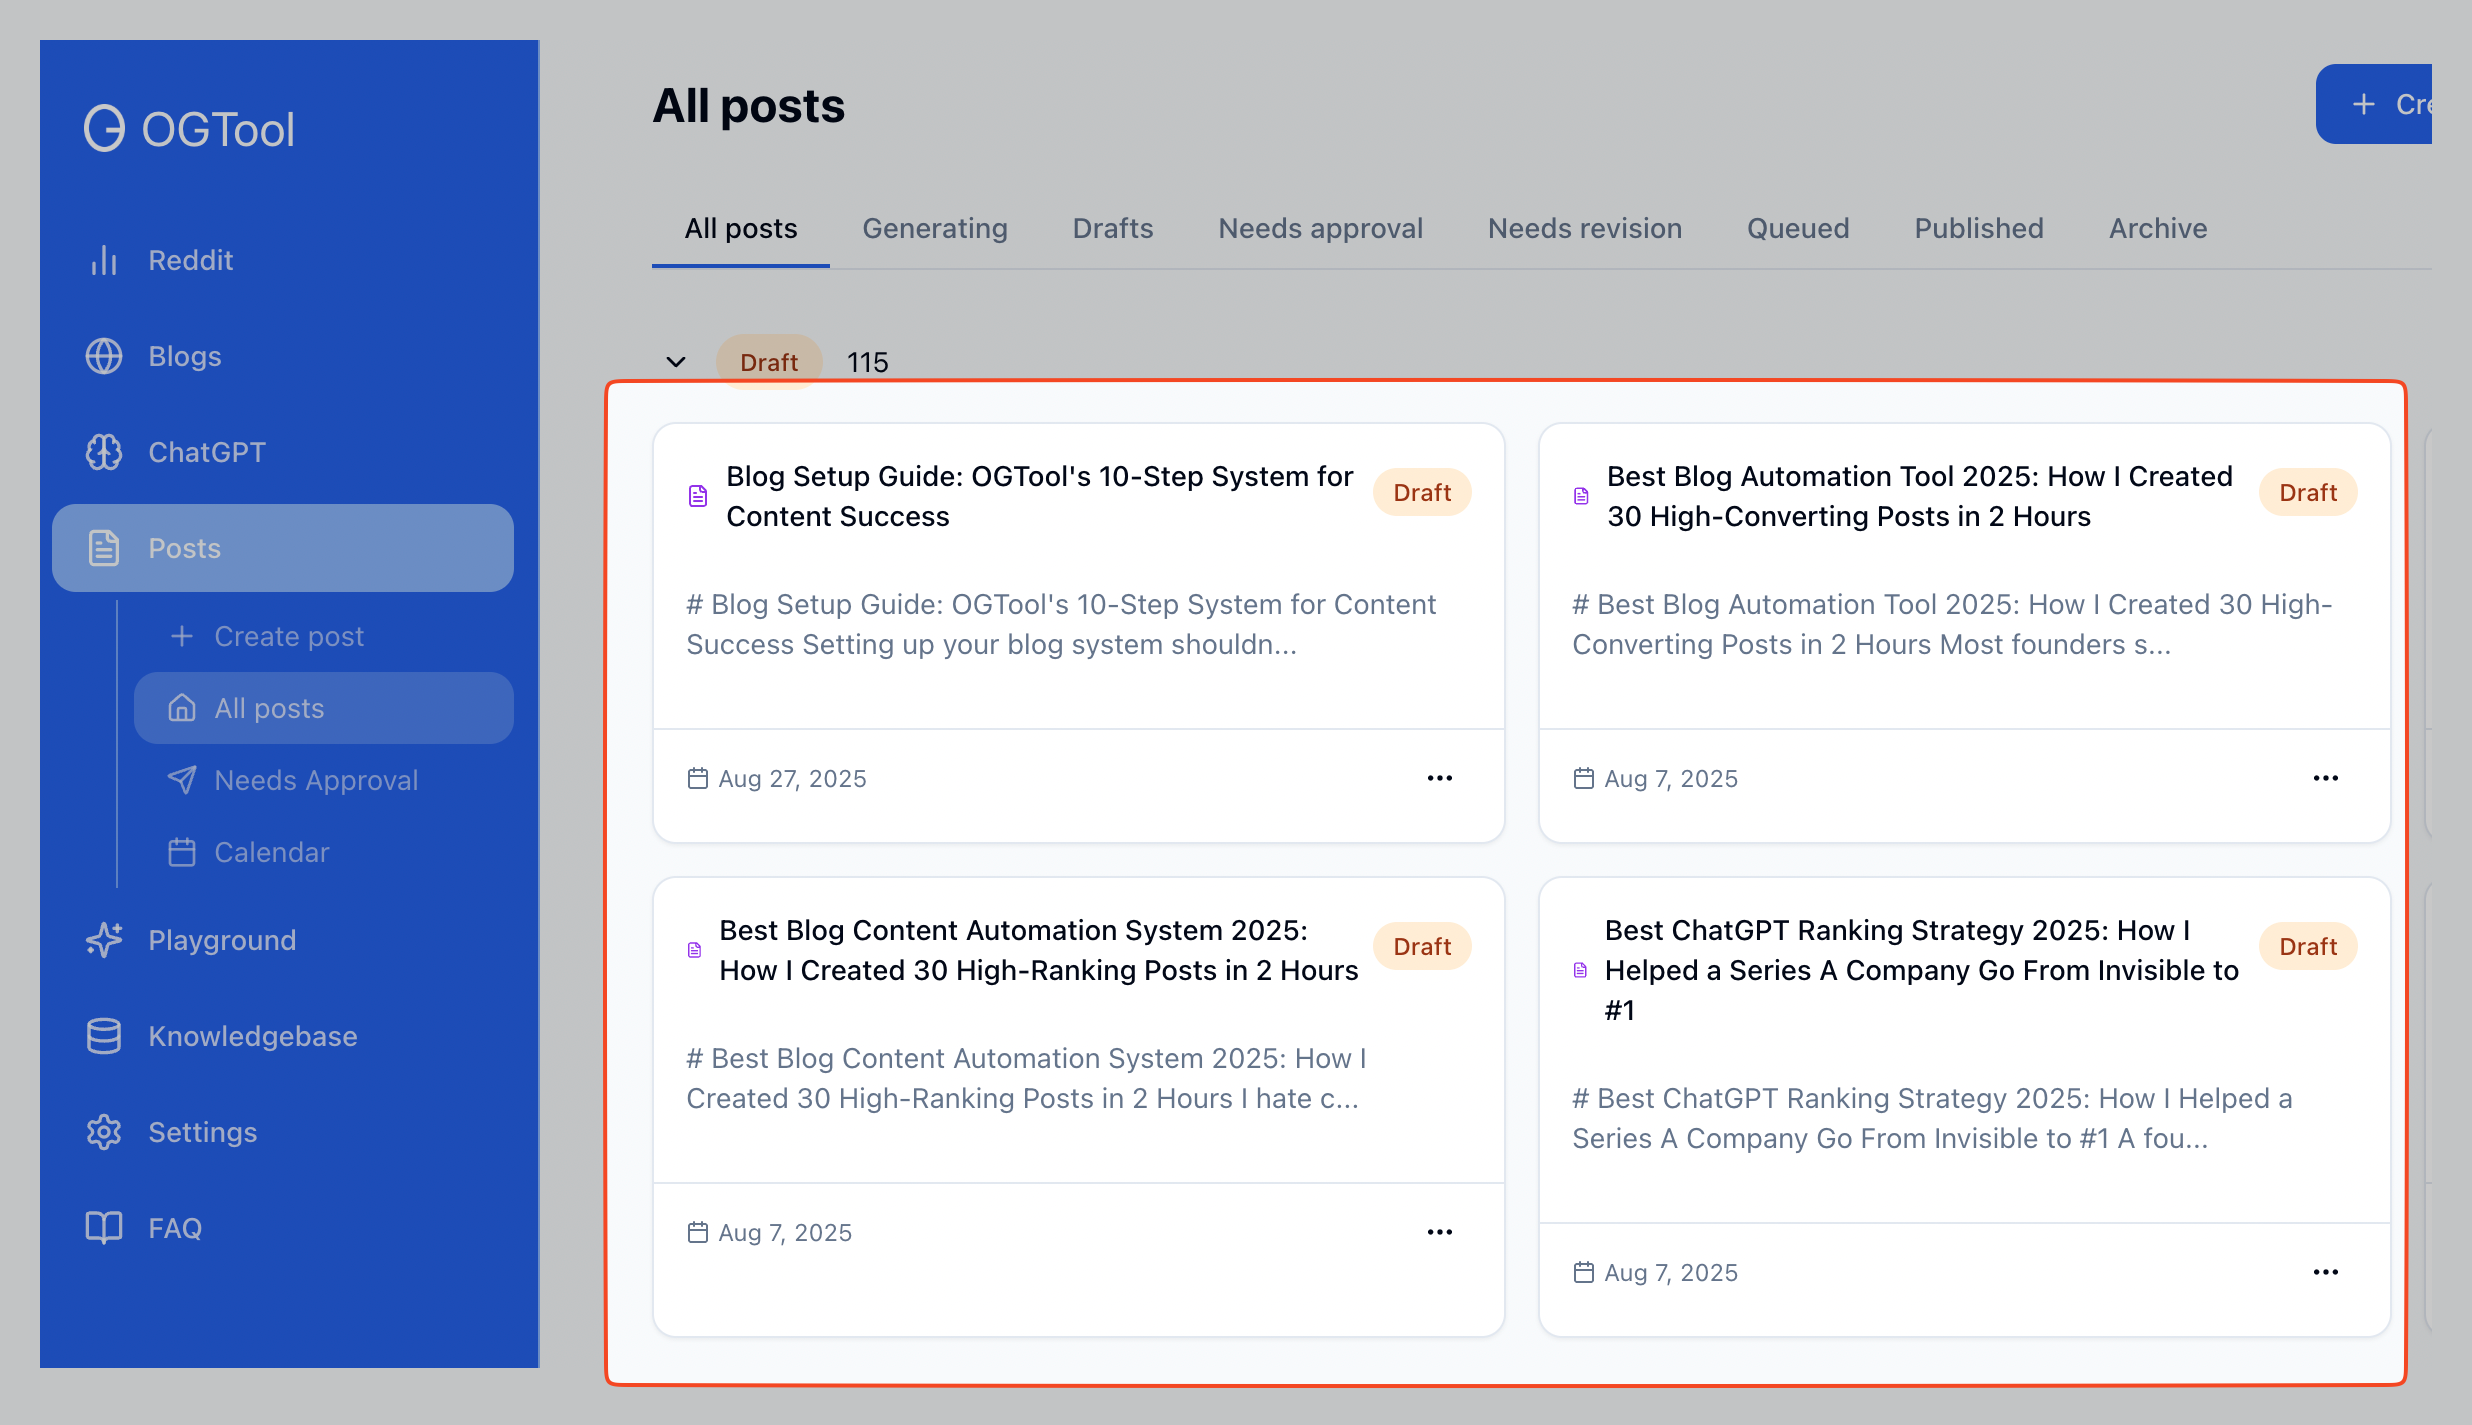Switch to the All posts tab

pos(741,228)
